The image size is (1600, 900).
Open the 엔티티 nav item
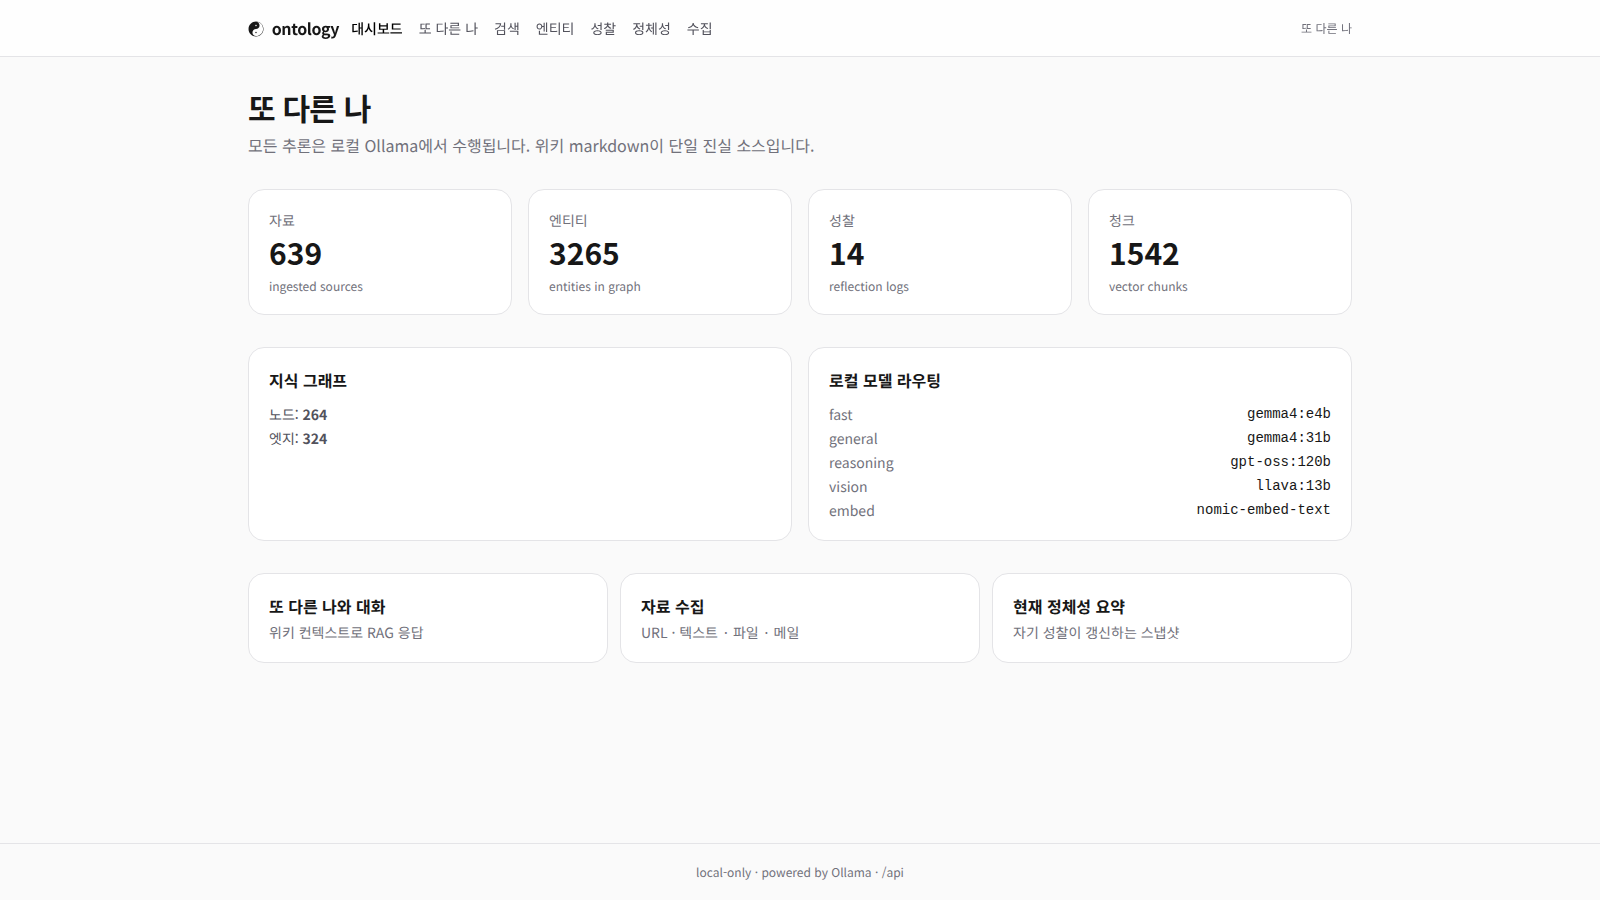pos(555,29)
